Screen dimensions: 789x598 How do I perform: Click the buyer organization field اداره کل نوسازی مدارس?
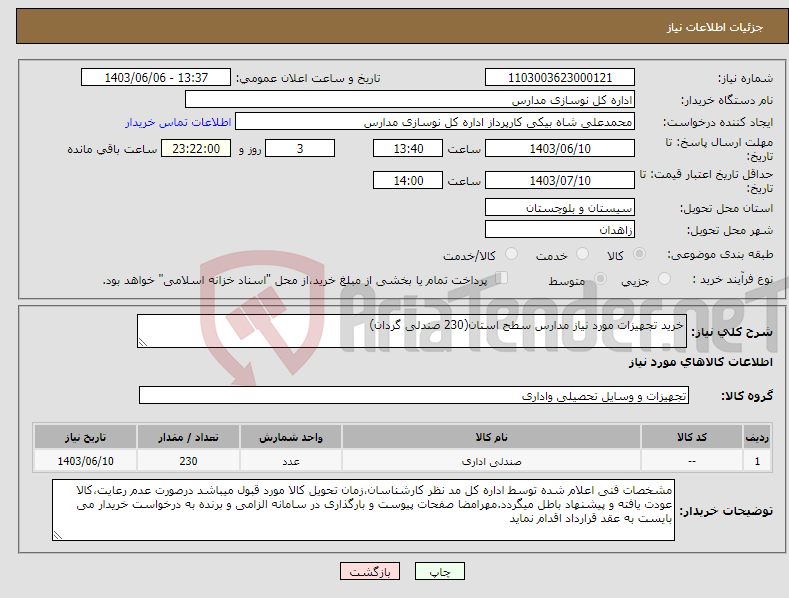pos(410,100)
